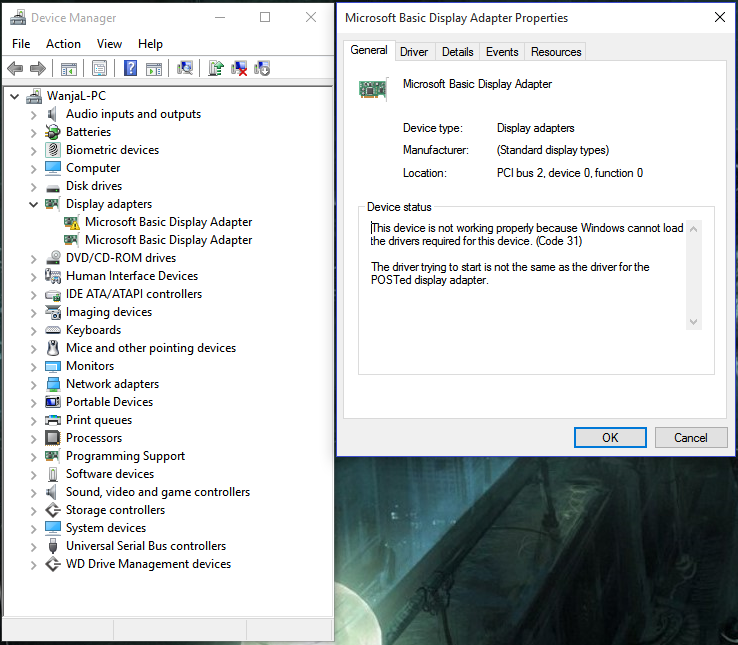Screen dimensions: 738x645
Task: Select the General tab
Action: 369,50
